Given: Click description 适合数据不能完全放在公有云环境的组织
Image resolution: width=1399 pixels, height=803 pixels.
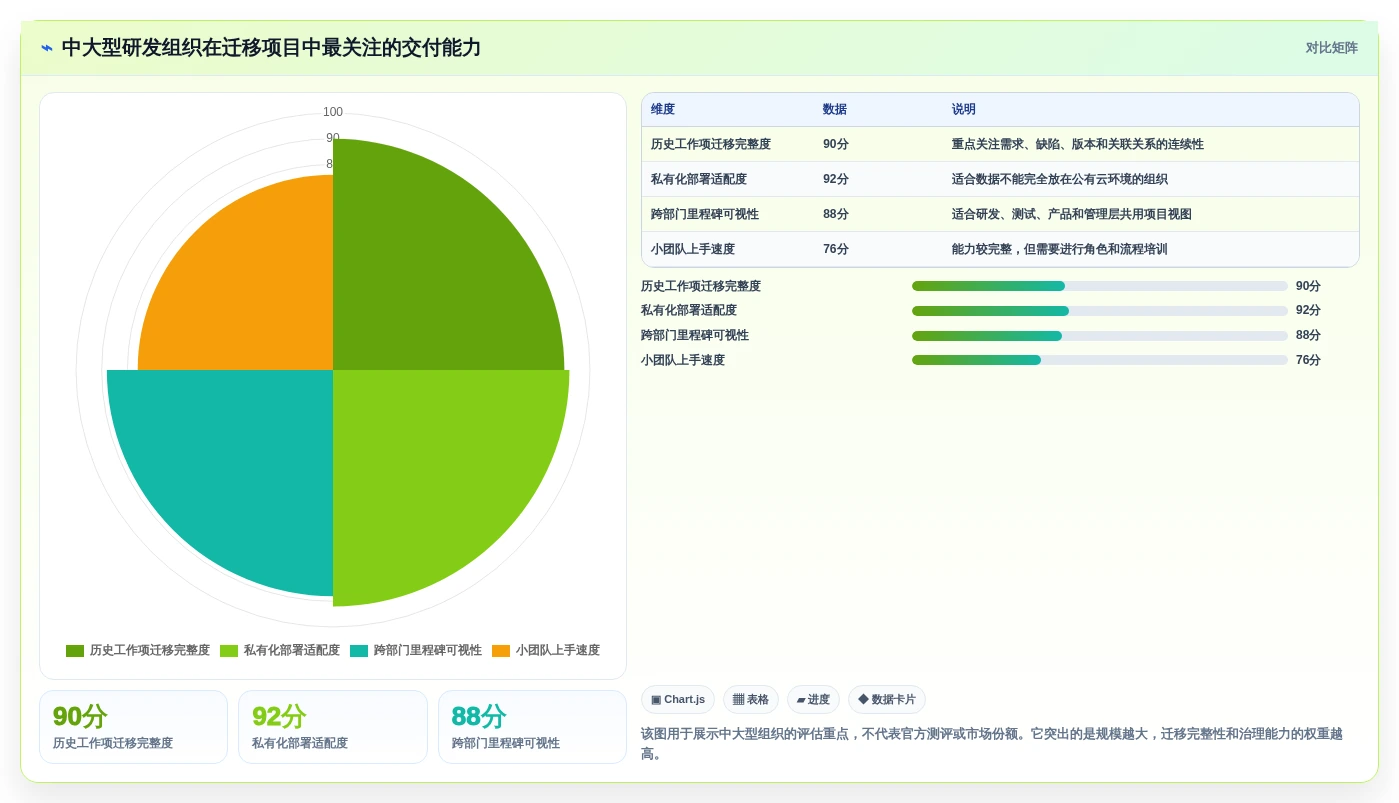Looking at the screenshot, I should click(x=1060, y=179).
